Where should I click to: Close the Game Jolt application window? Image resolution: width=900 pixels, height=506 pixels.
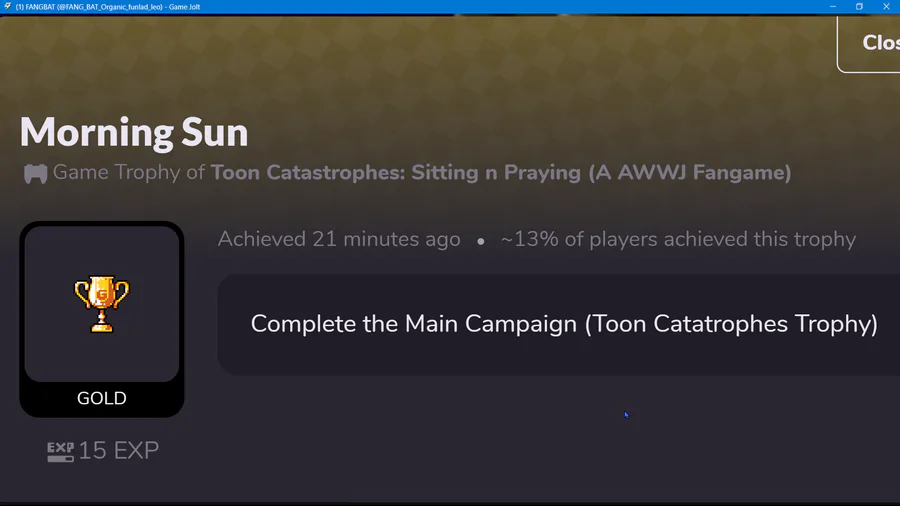click(x=886, y=6)
